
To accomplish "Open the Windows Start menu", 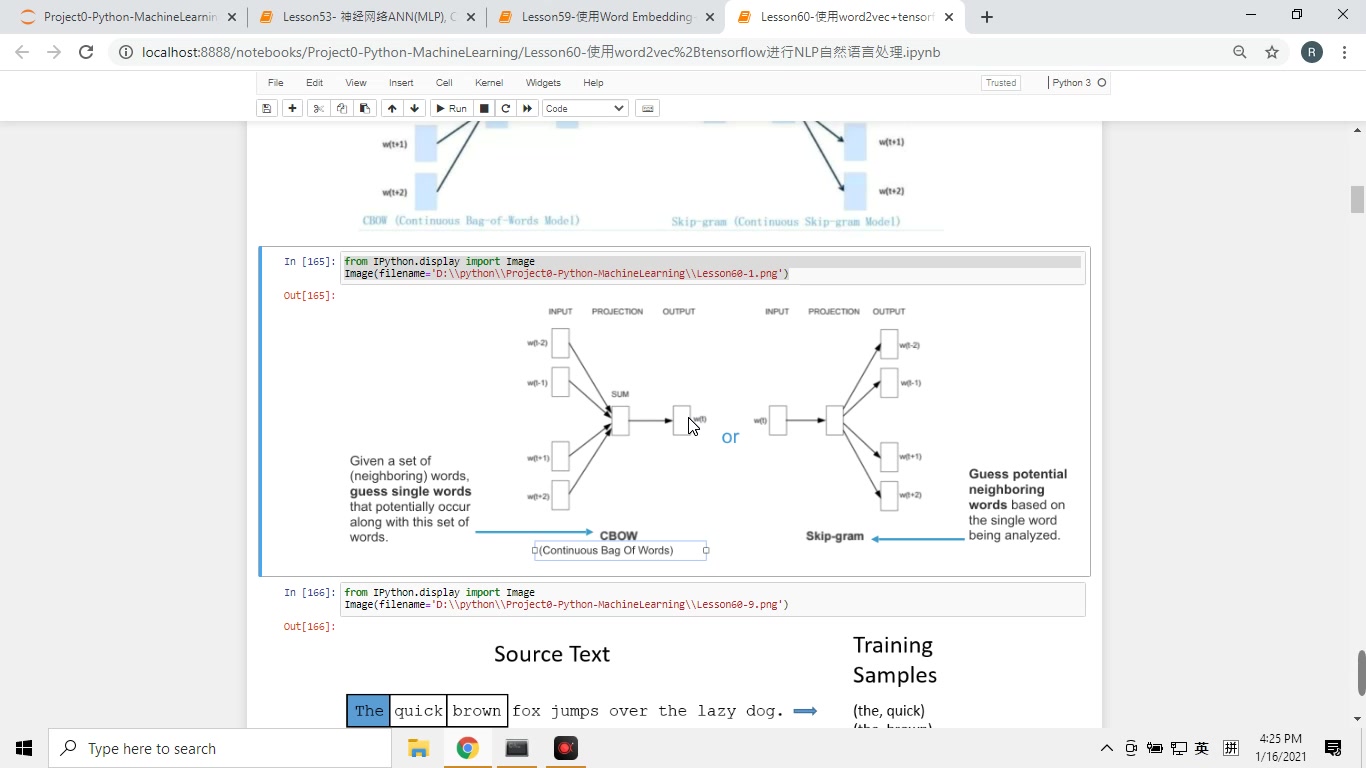I will [24, 748].
